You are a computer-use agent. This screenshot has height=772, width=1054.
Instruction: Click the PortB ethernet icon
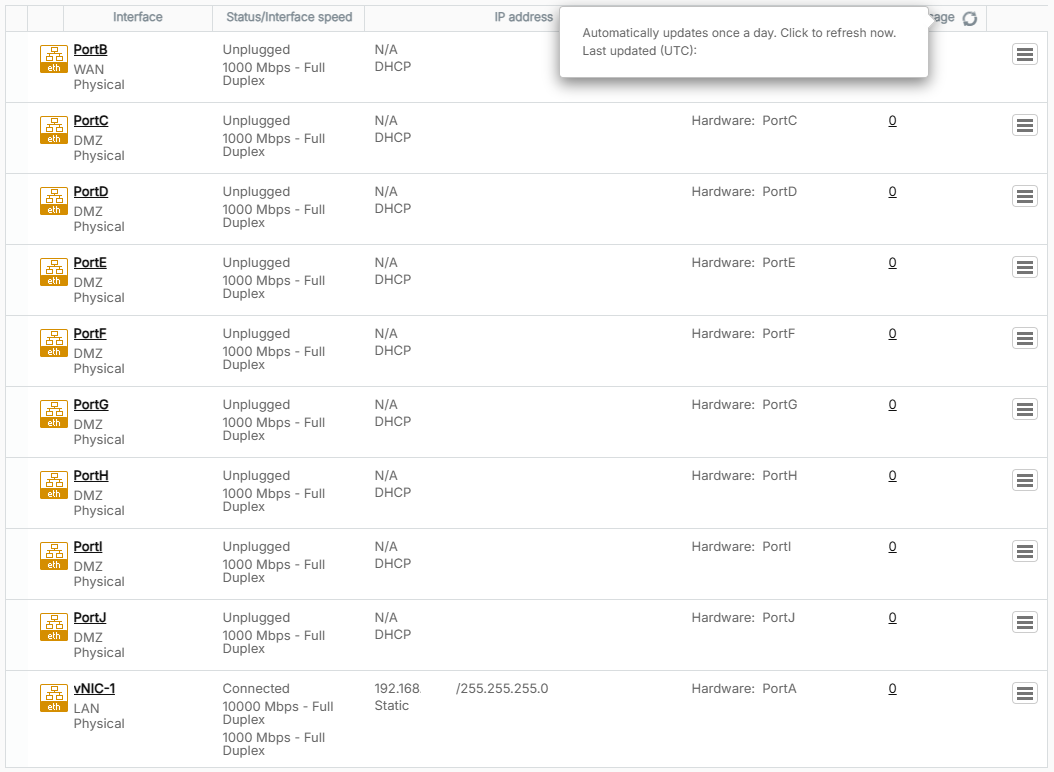[x=54, y=59]
